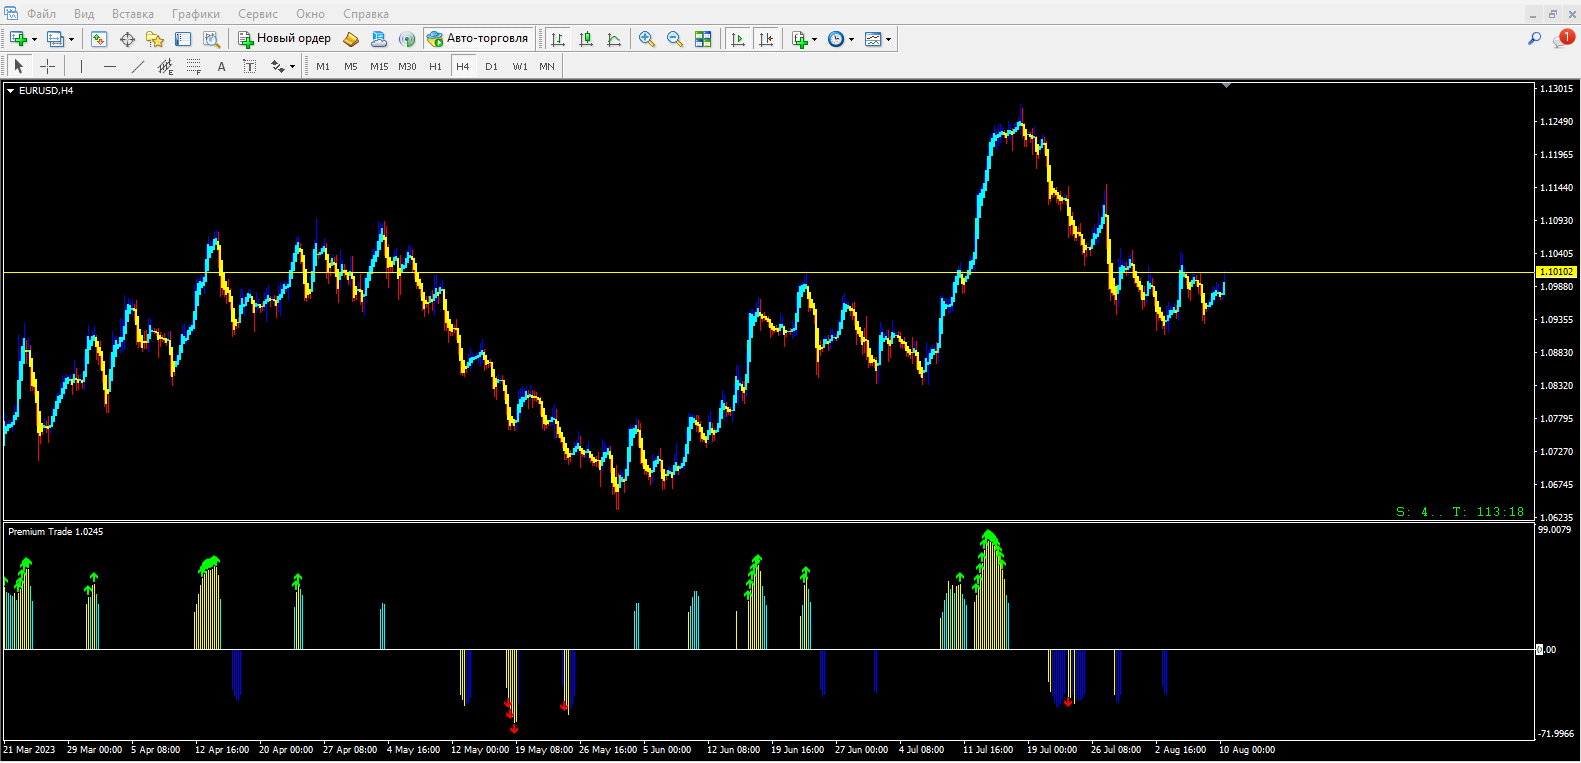The height and width of the screenshot is (763, 1581).
Task: Expand the Profiles dropdown arrow
Action: pyautogui.click(x=71, y=40)
